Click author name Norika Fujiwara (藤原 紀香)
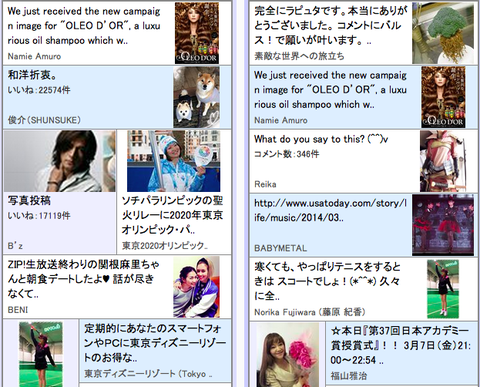 (x=310, y=312)
